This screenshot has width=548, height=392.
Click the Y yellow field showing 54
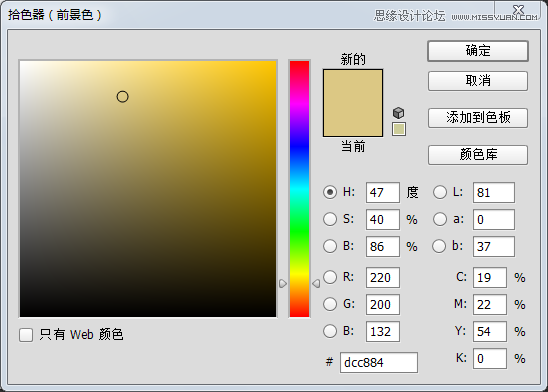coord(490,332)
